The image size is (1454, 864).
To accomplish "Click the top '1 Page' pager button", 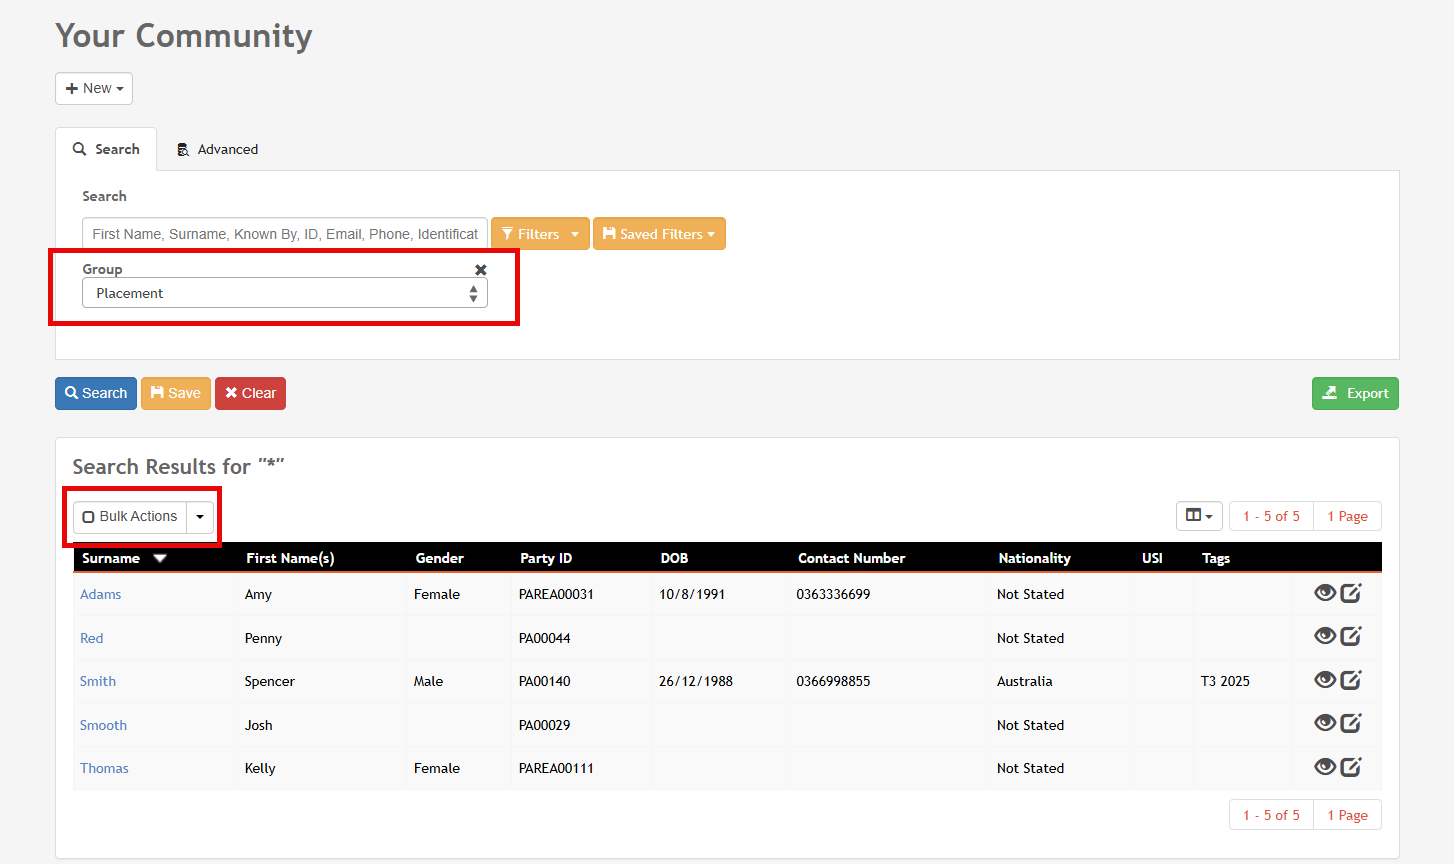I will (x=1347, y=516).
